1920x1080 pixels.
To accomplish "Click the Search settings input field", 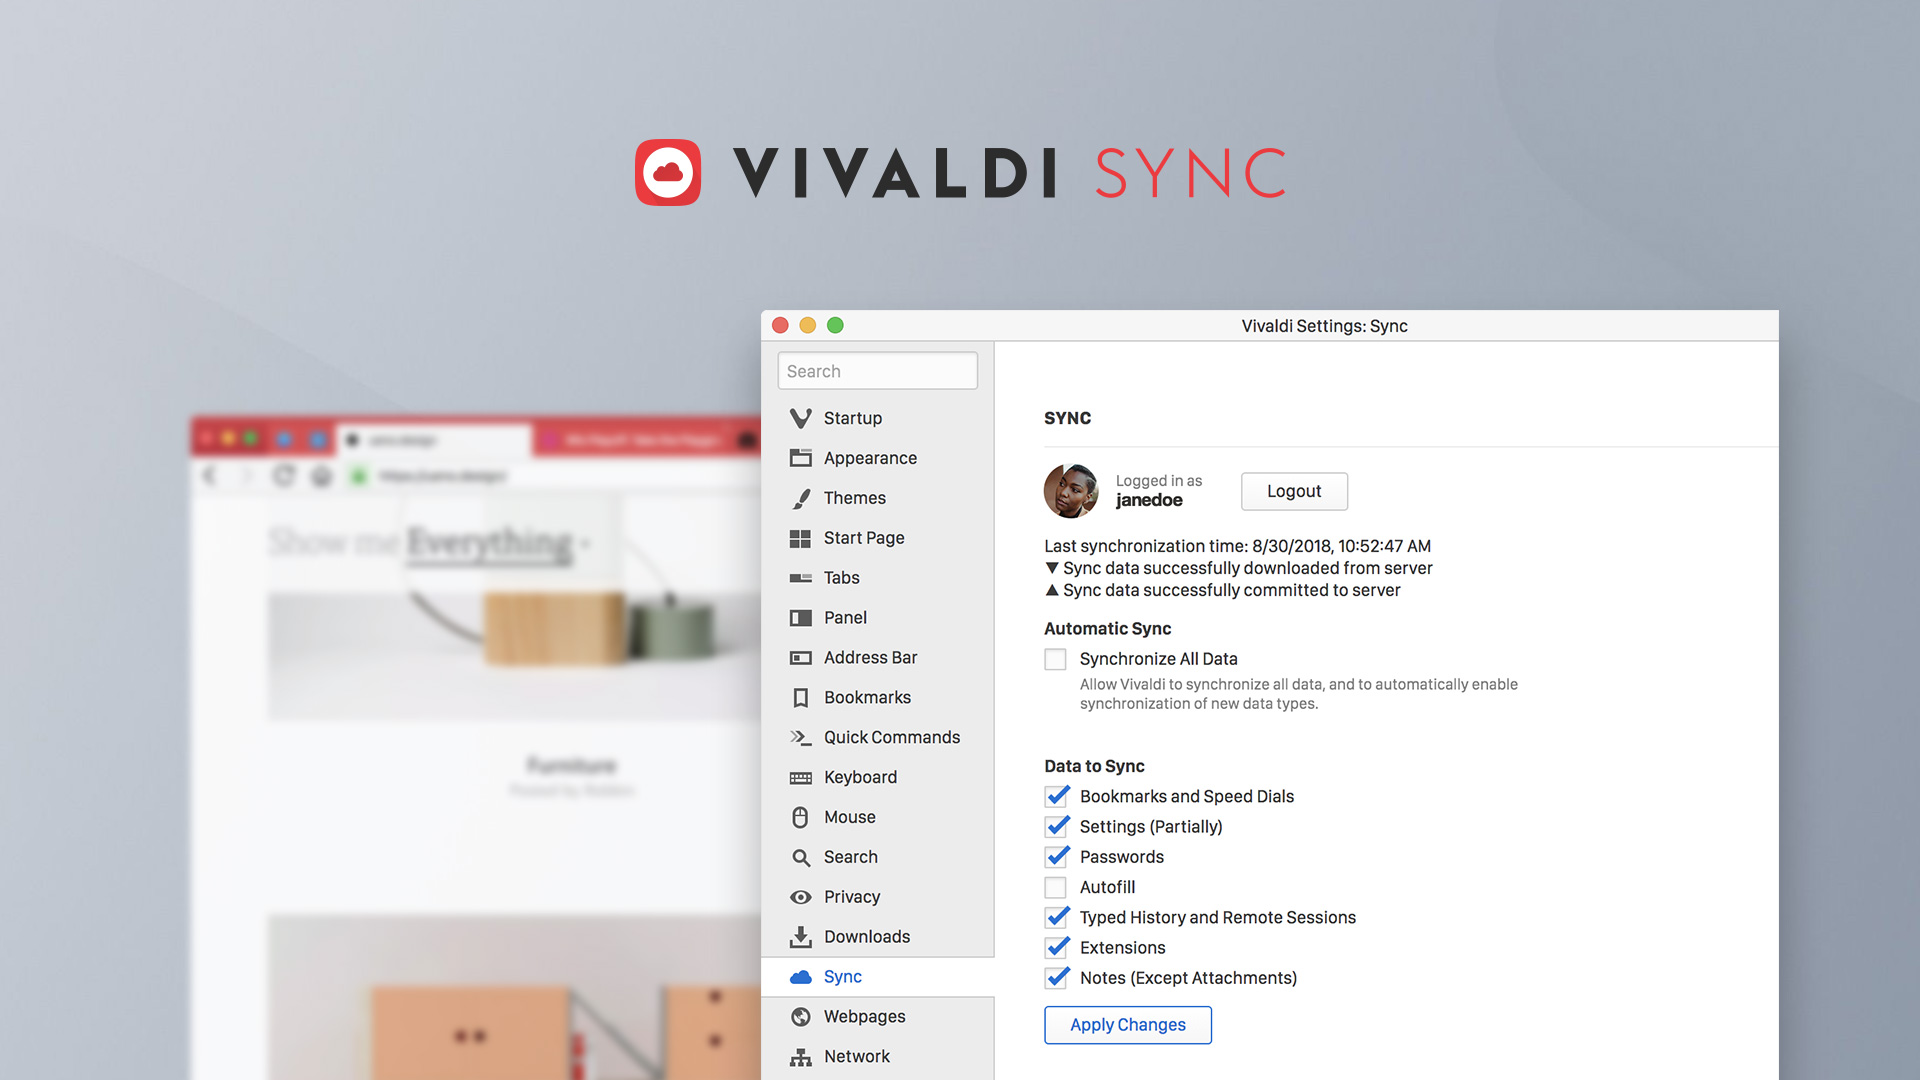I will tap(876, 369).
